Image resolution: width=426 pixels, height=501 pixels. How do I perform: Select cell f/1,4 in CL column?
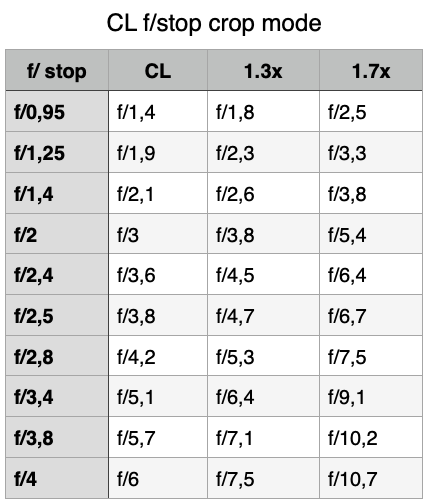pyautogui.click(x=158, y=111)
